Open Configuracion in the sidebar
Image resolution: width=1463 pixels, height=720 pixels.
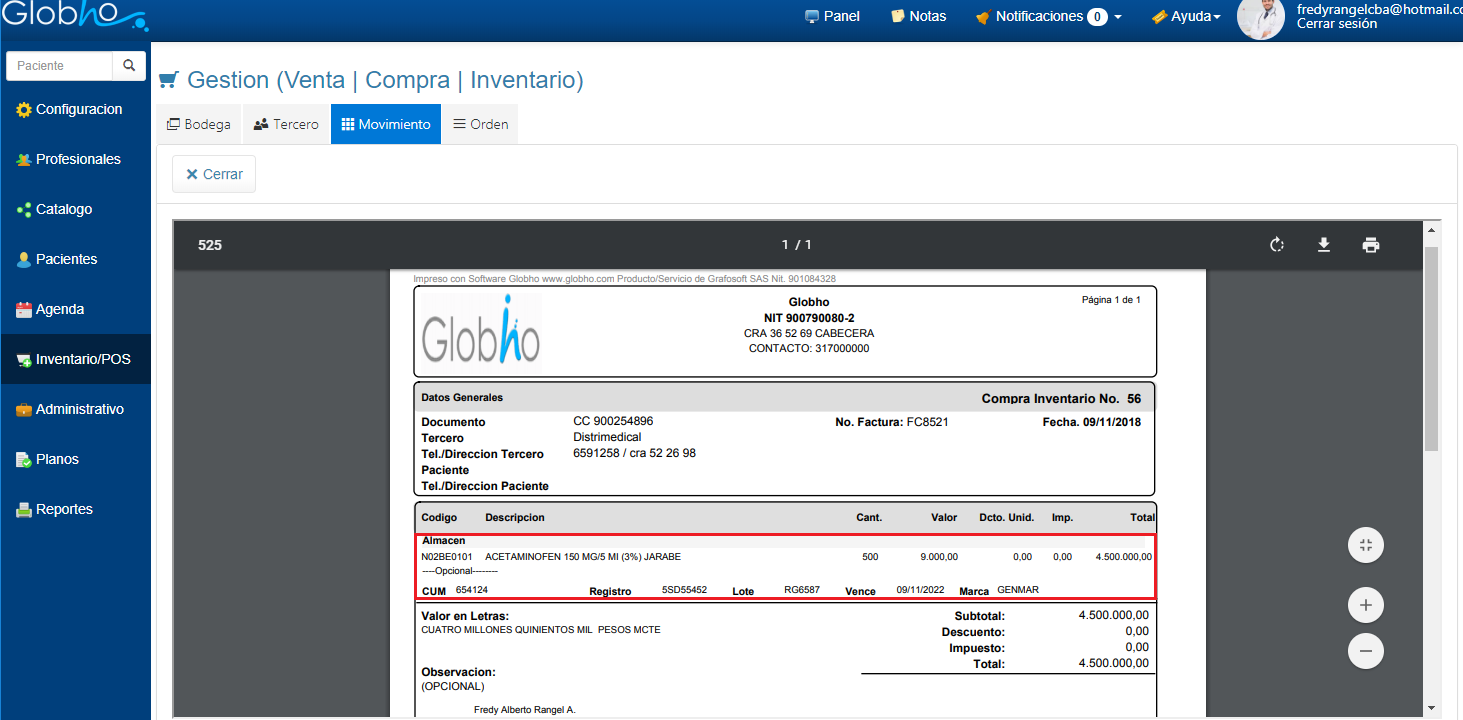(77, 109)
